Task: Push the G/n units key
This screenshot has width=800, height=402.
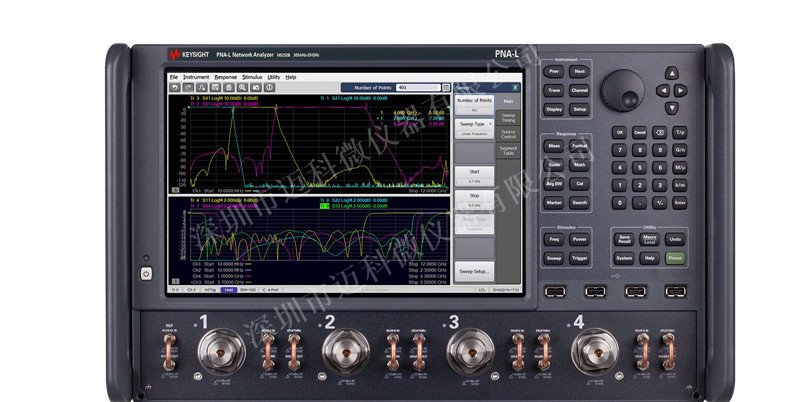Action: click(x=680, y=150)
